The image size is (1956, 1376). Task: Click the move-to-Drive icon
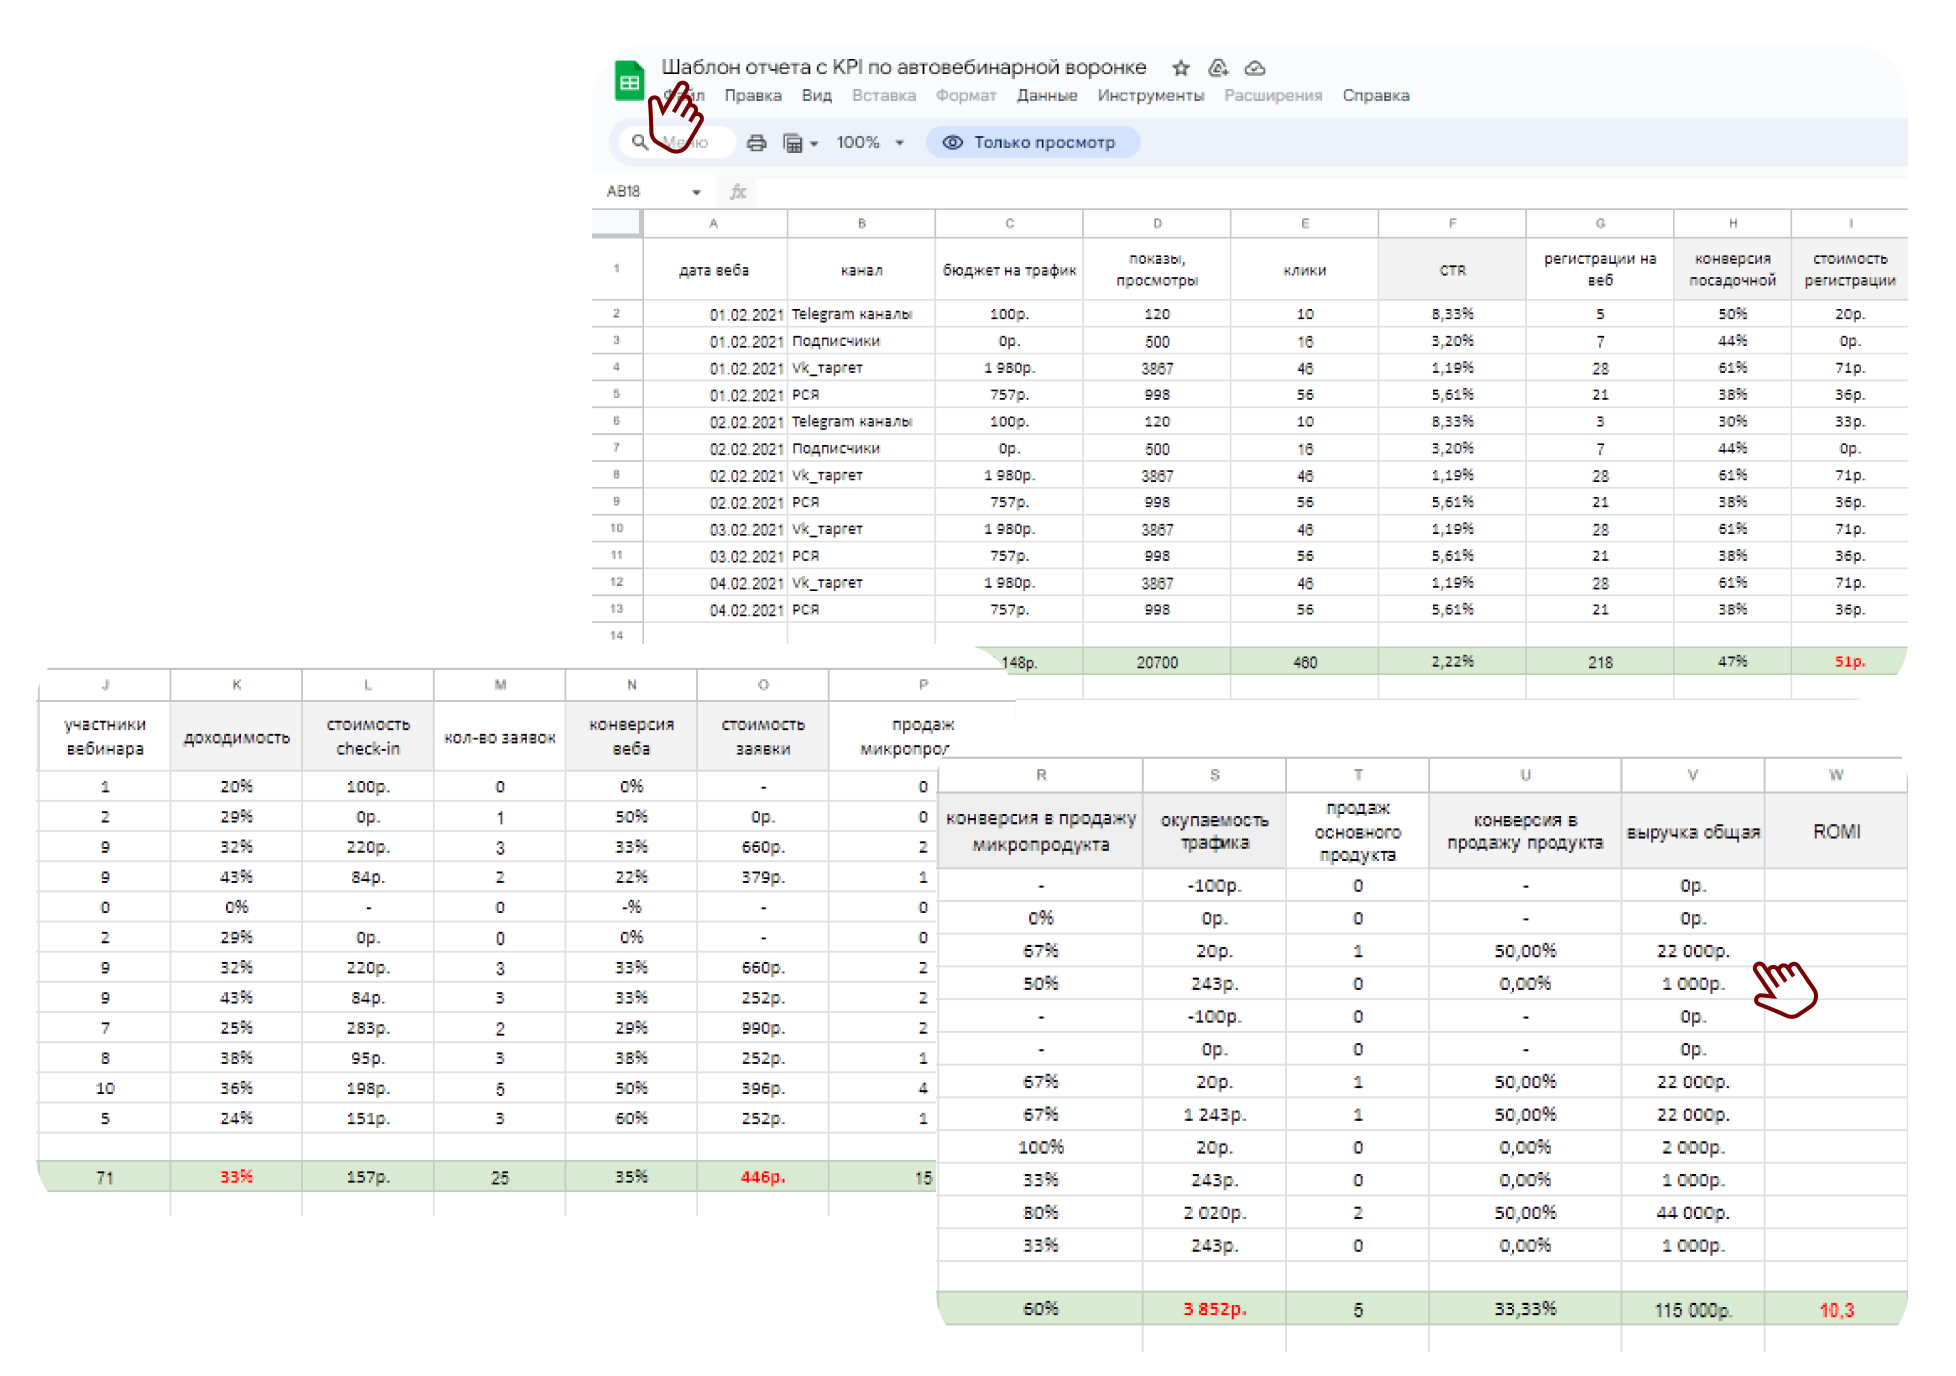pyautogui.click(x=1218, y=68)
